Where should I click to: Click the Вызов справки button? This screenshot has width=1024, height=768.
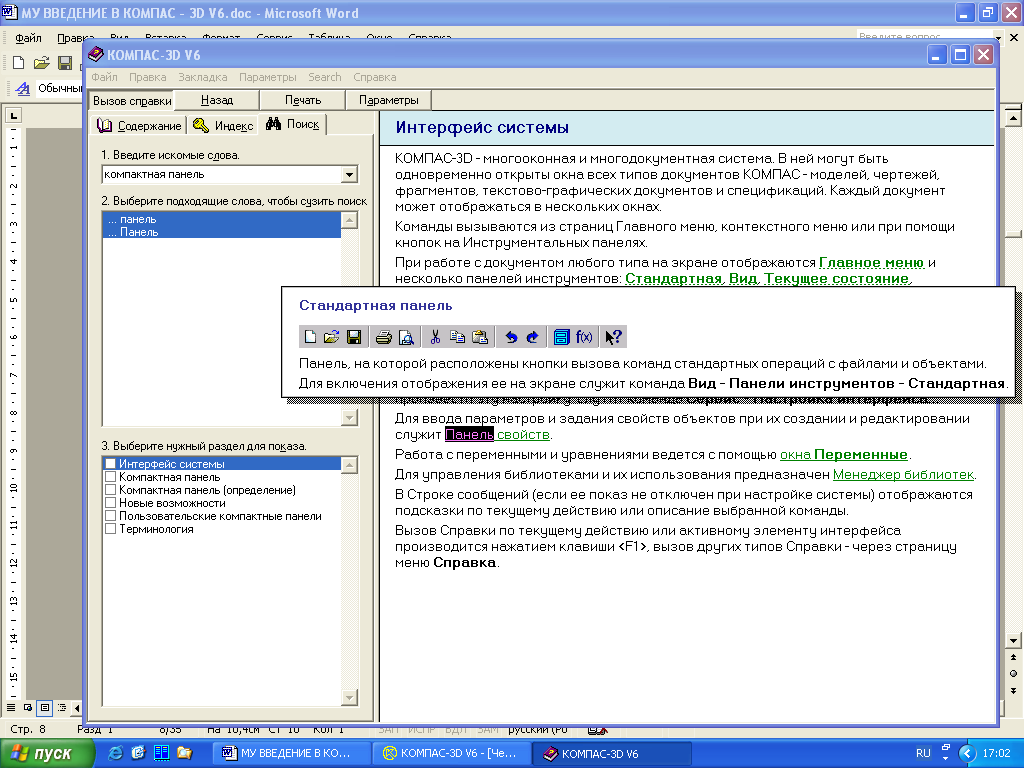[132, 101]
